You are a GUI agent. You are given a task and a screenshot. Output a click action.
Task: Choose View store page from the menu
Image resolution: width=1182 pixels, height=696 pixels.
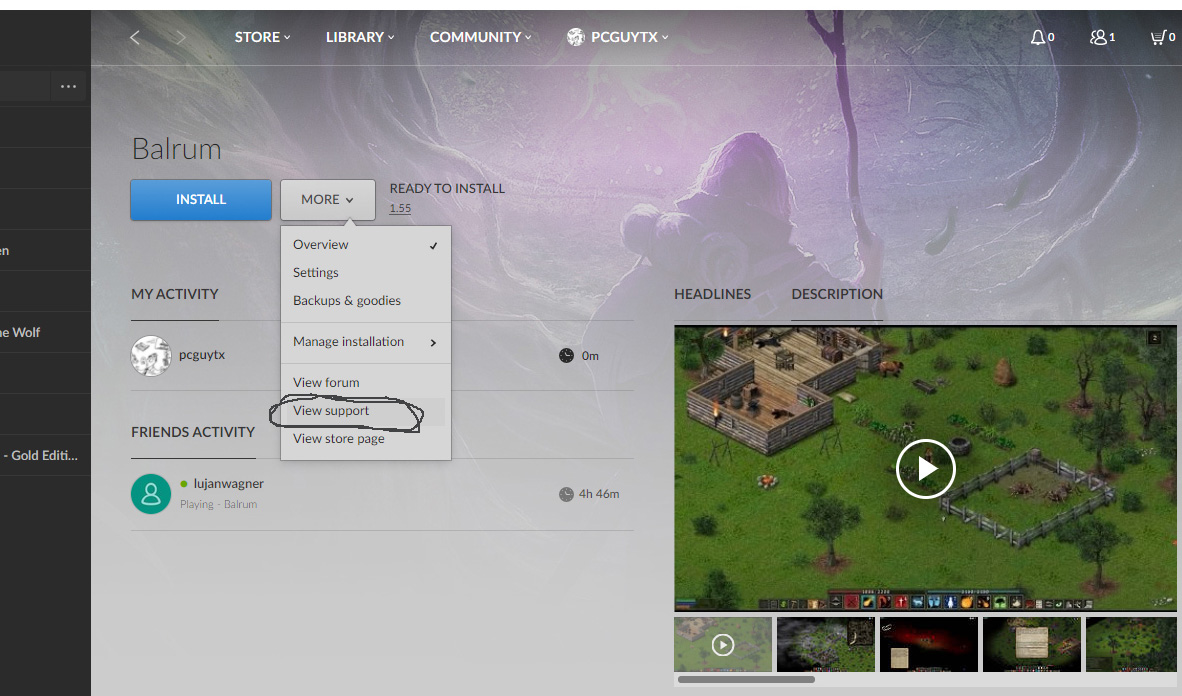coord(366,438)
